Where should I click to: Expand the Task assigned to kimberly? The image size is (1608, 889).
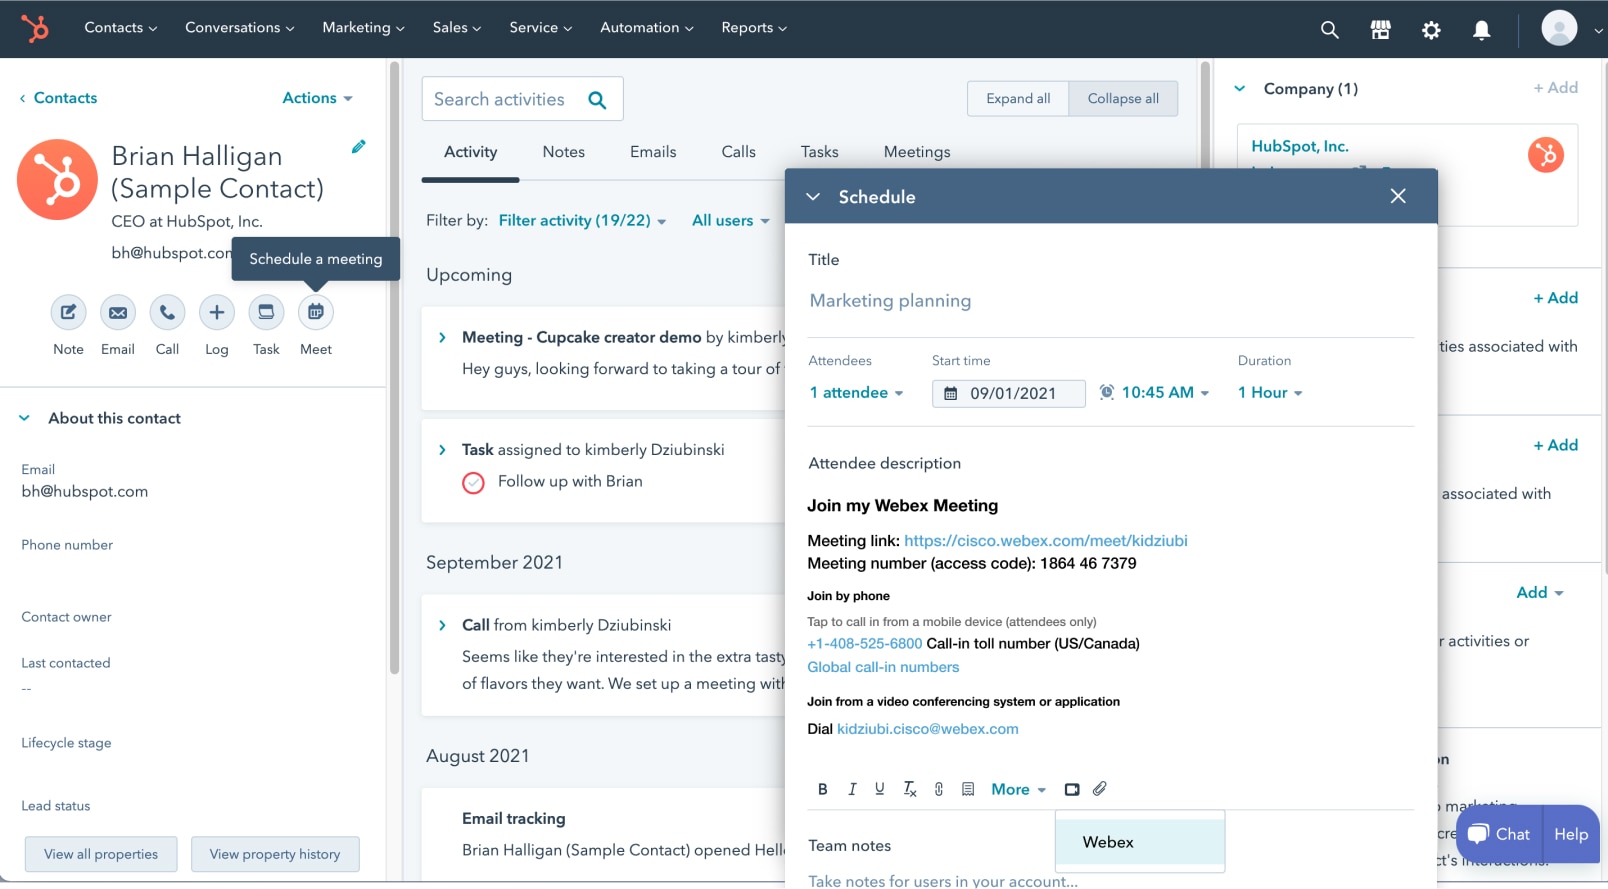[x=442, y=450]
